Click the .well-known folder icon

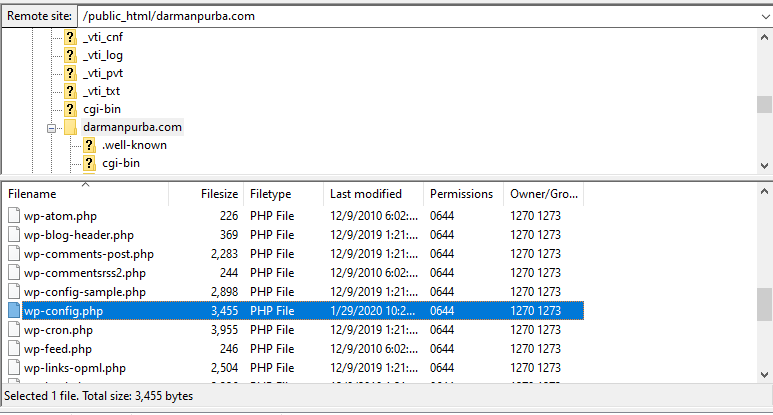(89, 145)
